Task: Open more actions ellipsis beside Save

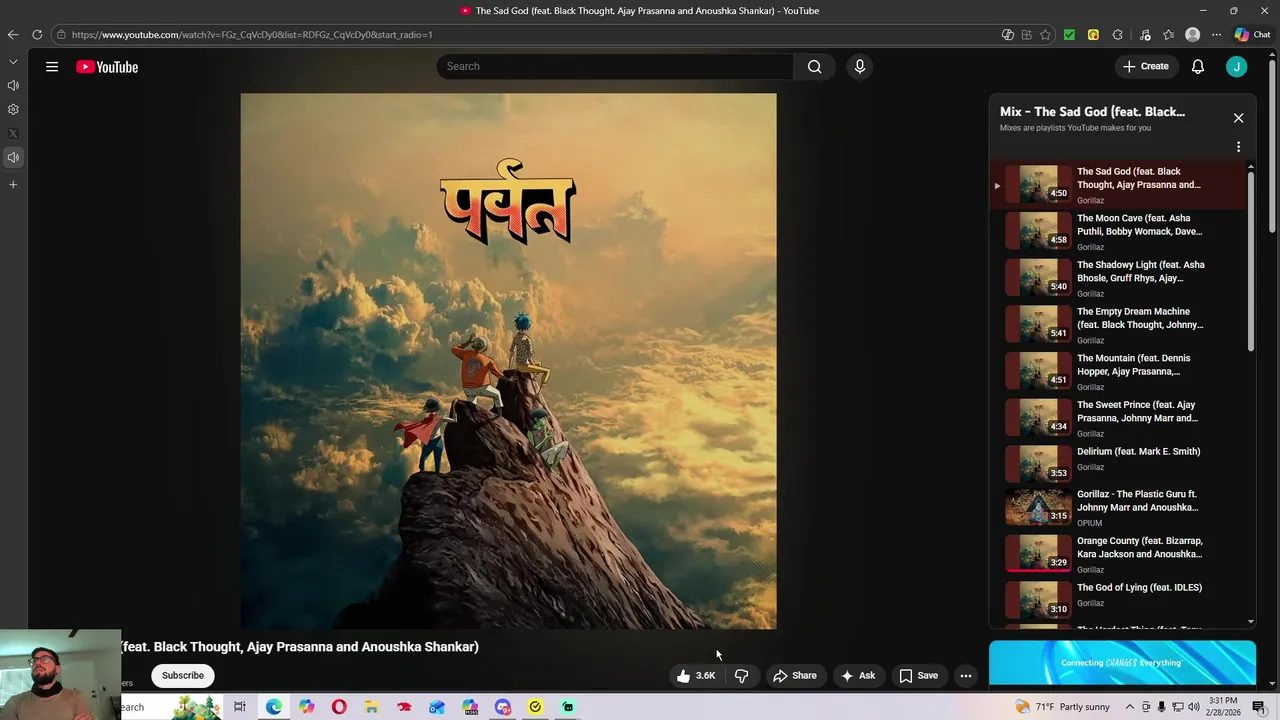Action: (966, 676)
